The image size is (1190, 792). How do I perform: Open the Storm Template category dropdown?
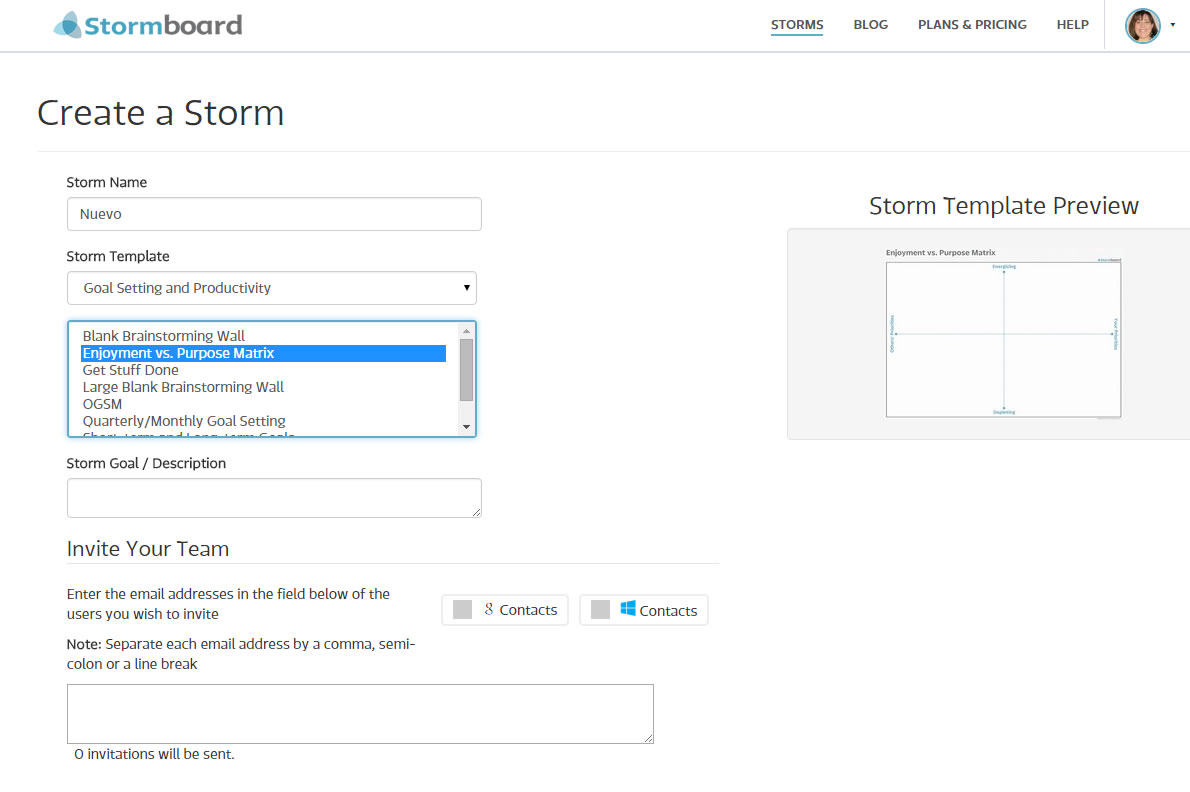(x=272, y=288)
